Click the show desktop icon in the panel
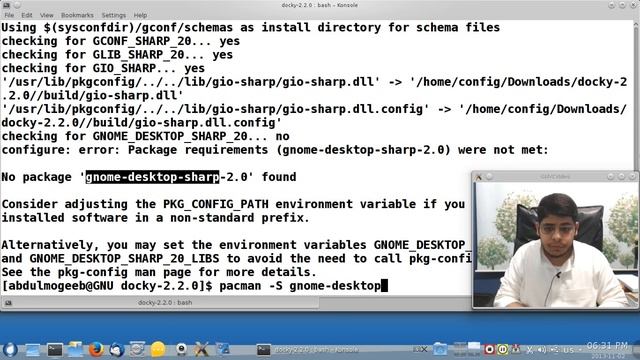This screenshot has width=640, height=360. 33,350
